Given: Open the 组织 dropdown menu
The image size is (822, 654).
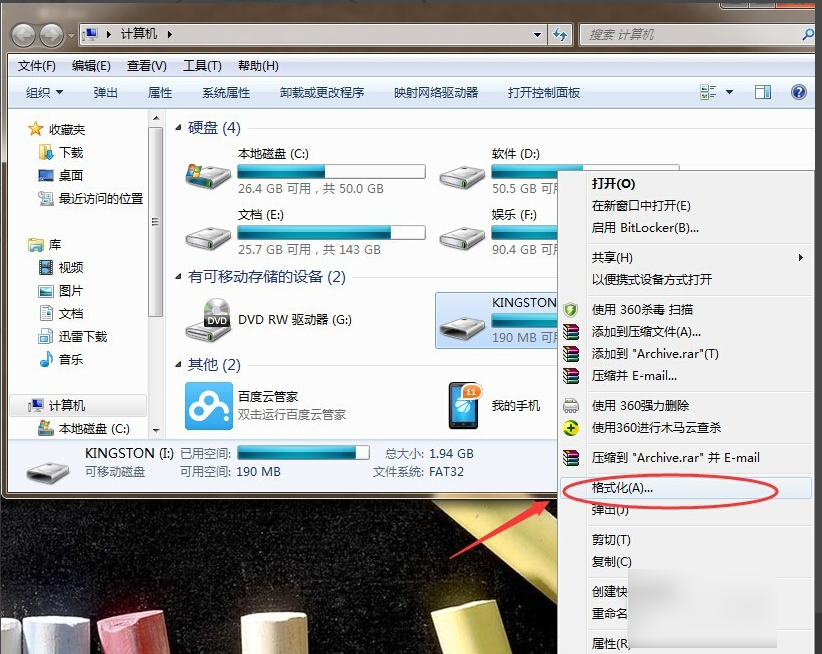Looking at the screenshot, I should pos(45,93).
